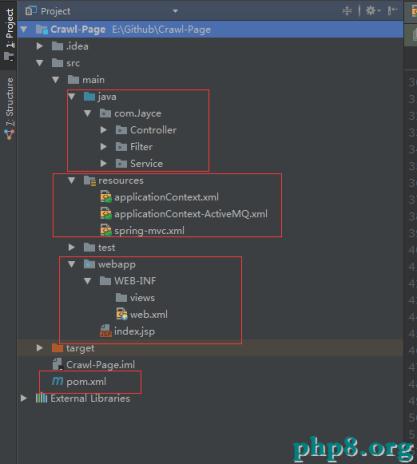Expand the .idea folder arrow
The width and height of the screenshot is (417, 464).
39,46
